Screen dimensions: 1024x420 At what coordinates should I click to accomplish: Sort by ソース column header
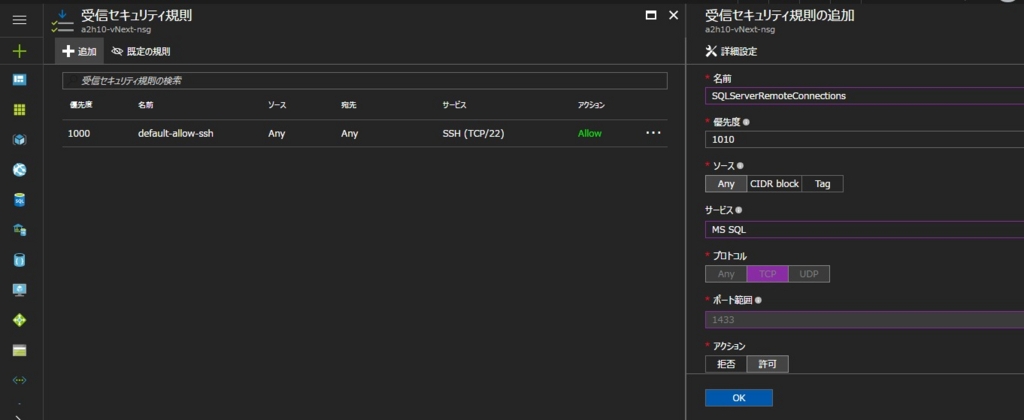click(x=277, y=105)
